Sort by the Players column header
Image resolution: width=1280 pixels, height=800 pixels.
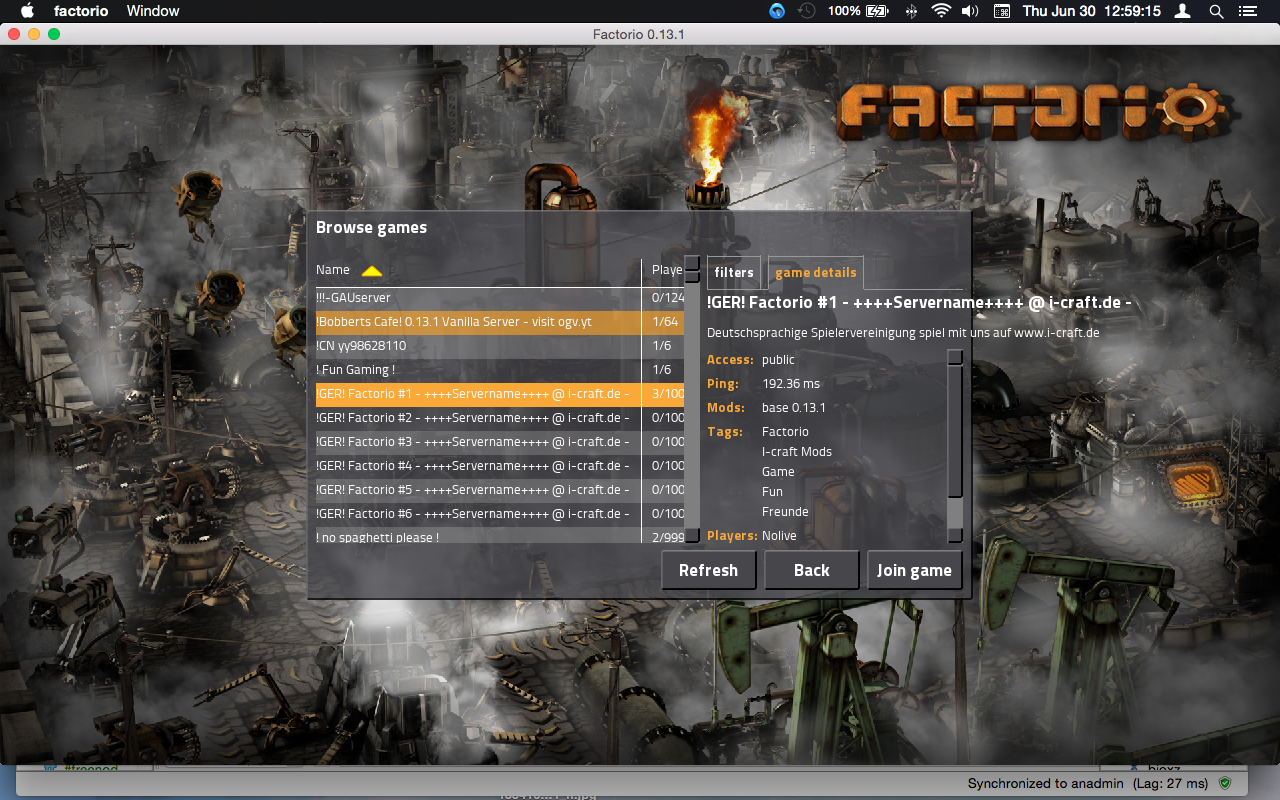pos(667,270)
